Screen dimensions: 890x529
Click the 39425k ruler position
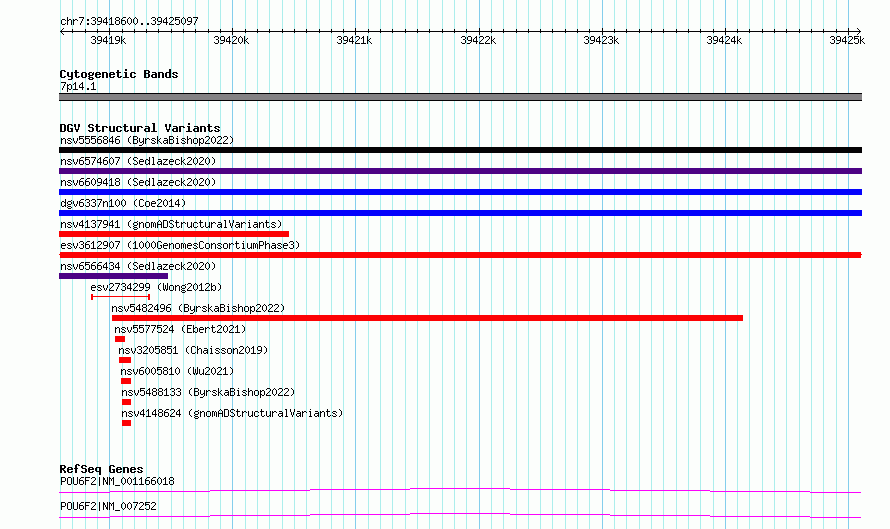[847, 40]
